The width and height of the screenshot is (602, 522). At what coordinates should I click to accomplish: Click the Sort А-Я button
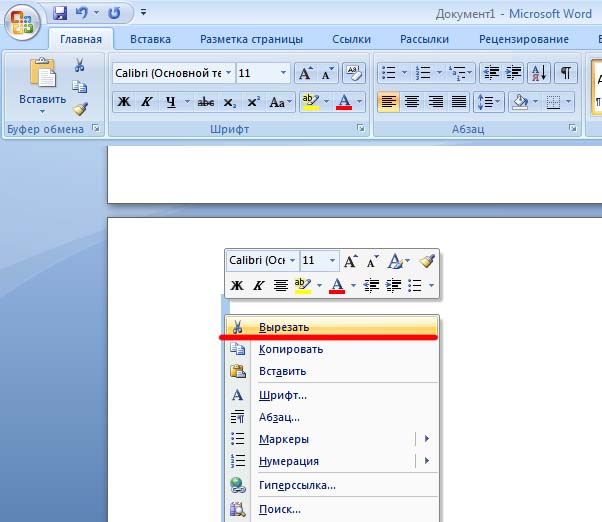click(539, 73)
